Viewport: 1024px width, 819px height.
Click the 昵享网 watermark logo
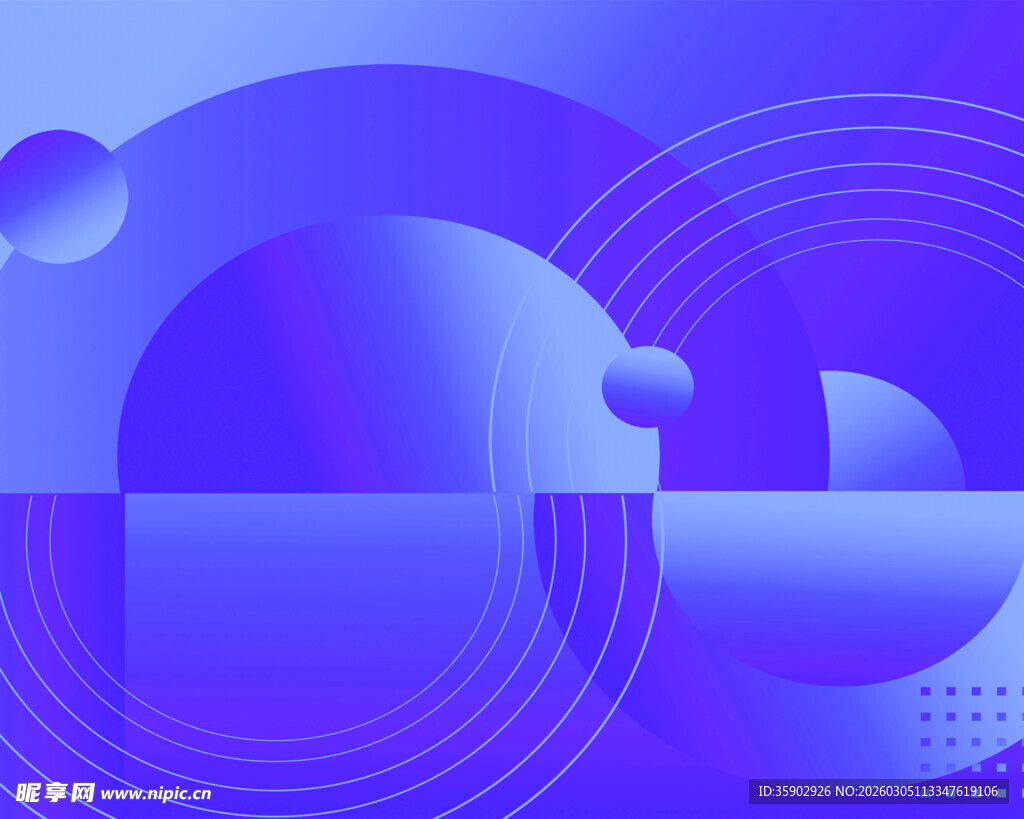56,792
